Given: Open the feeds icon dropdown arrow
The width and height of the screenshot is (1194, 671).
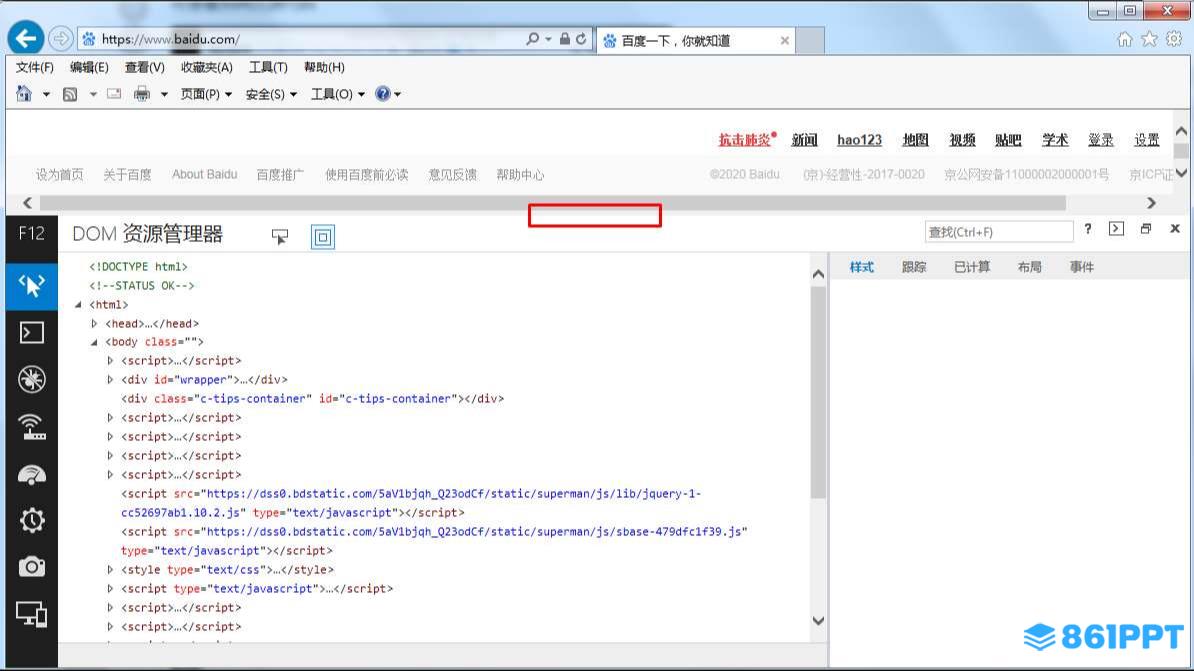Looking at the screenshot, I should [x=93, y=94].
